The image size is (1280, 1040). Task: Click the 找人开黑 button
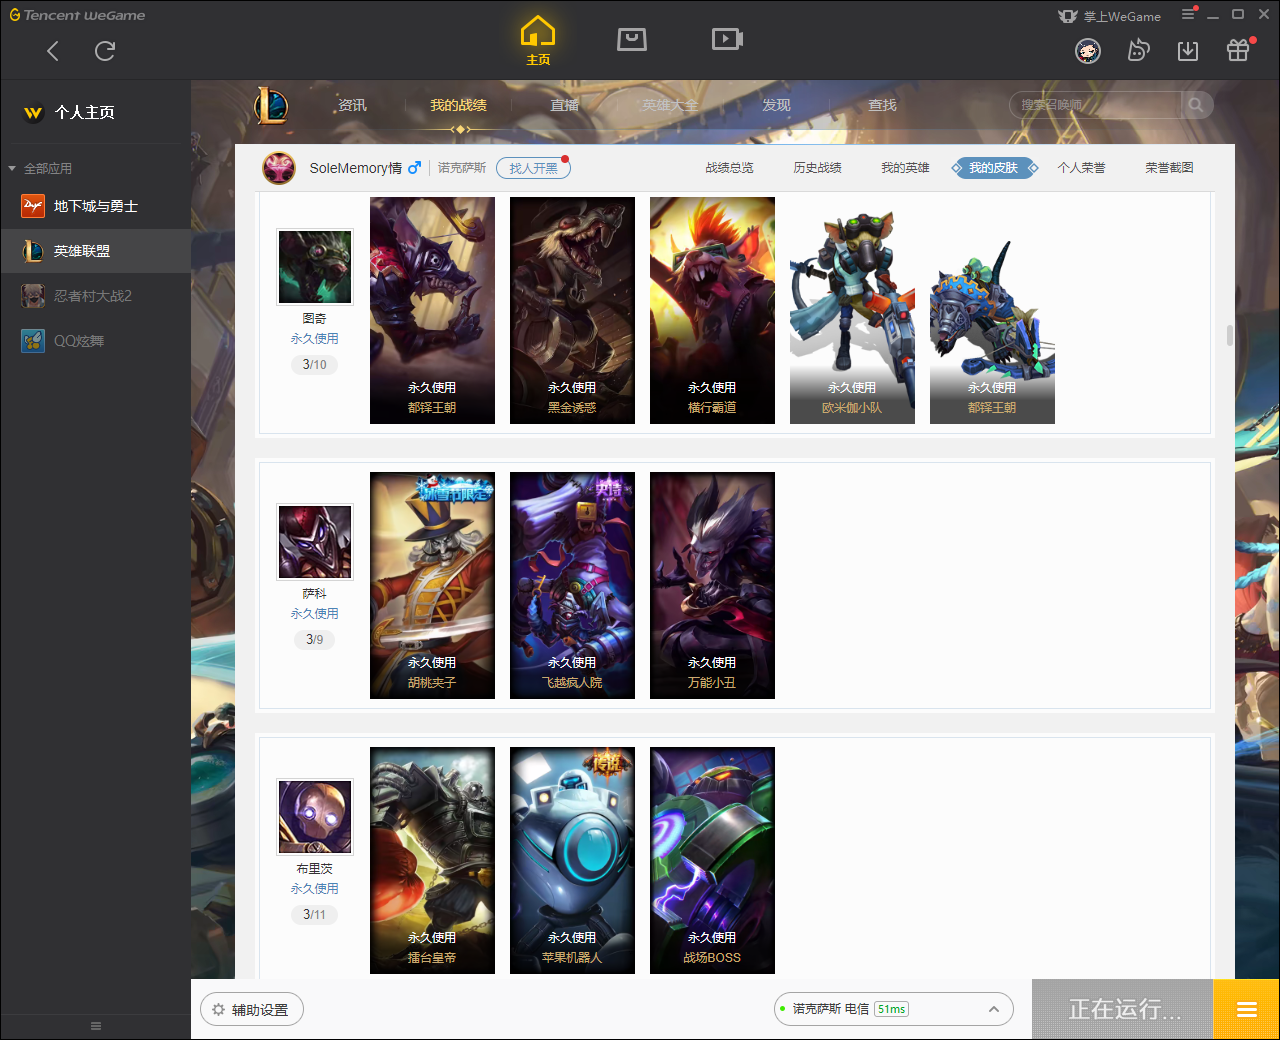pyautogui.click(x=533, y=168)
